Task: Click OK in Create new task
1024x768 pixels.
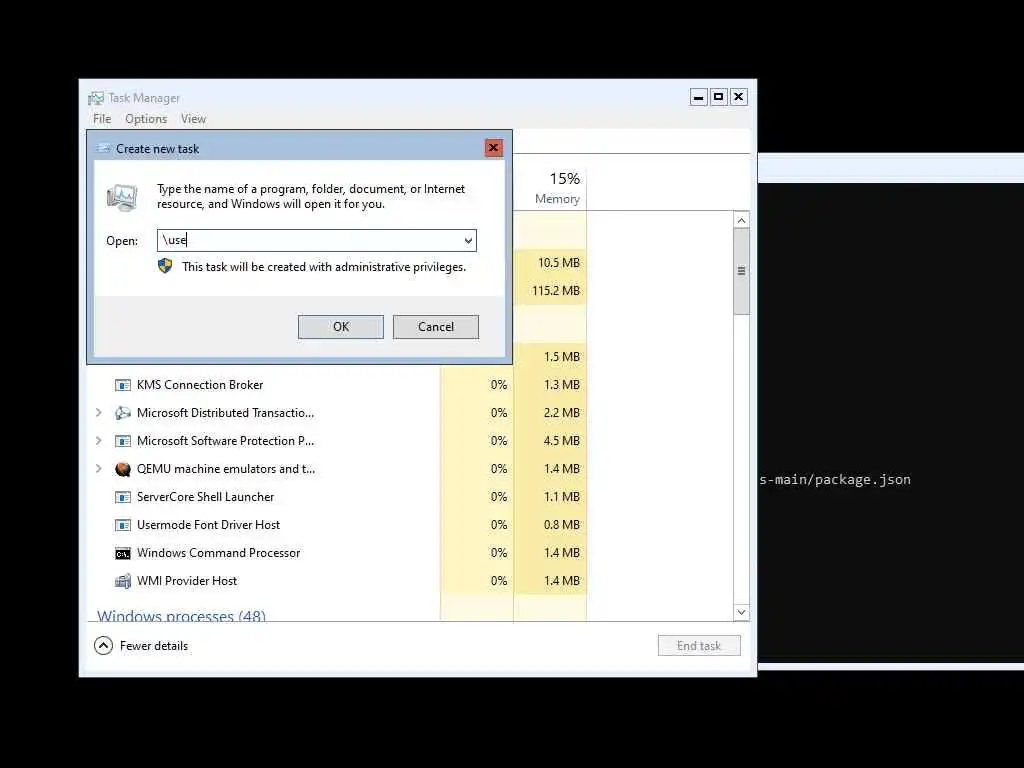Action: 341,327
